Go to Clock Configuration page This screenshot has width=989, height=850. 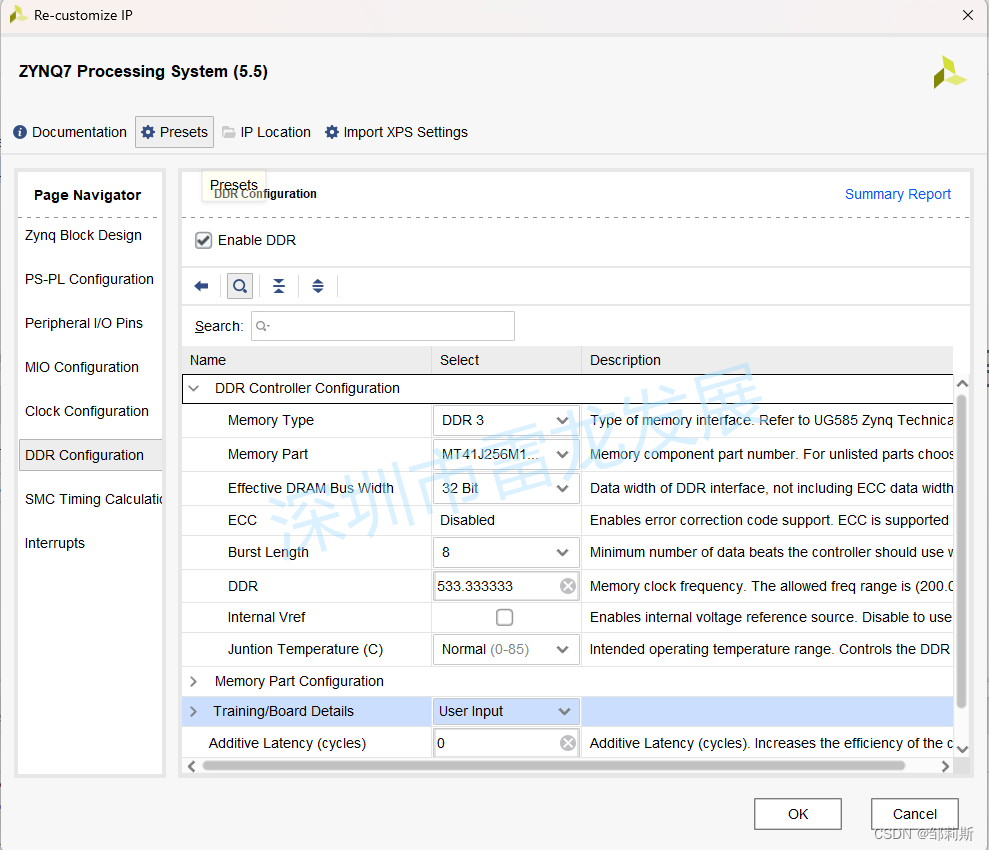[86, 412]
